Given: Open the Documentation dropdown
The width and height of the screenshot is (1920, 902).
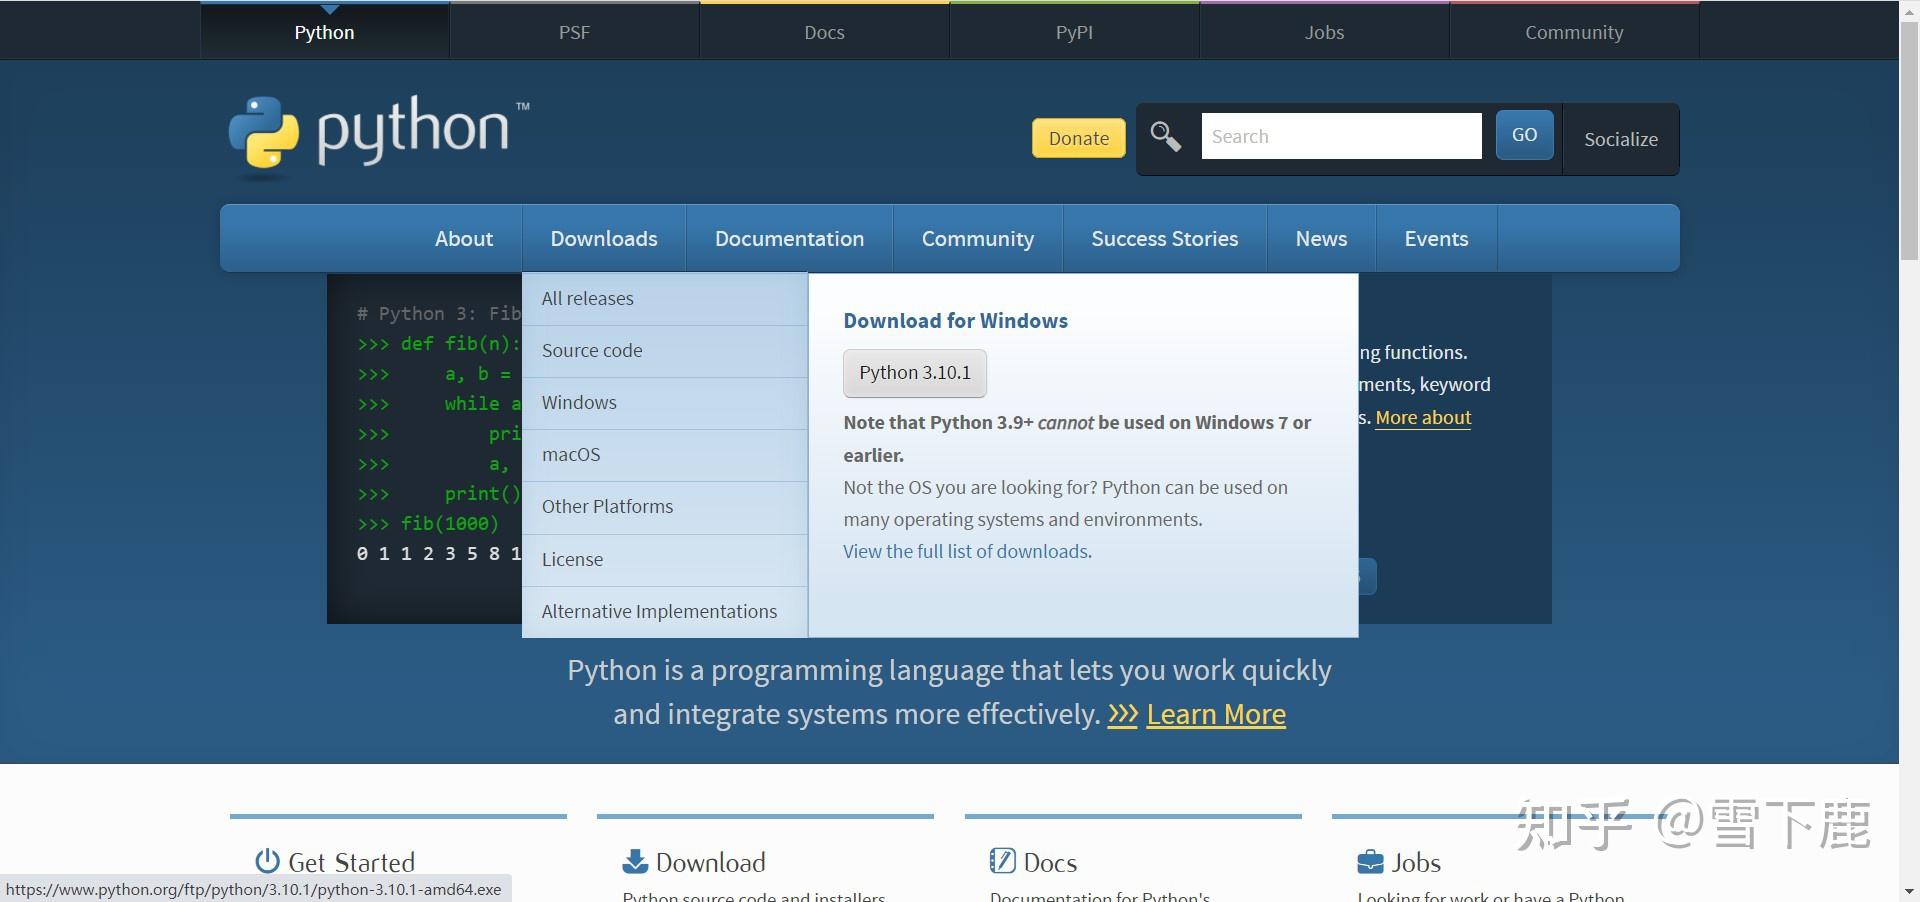Looking at the screenshot, I should 788,238.
